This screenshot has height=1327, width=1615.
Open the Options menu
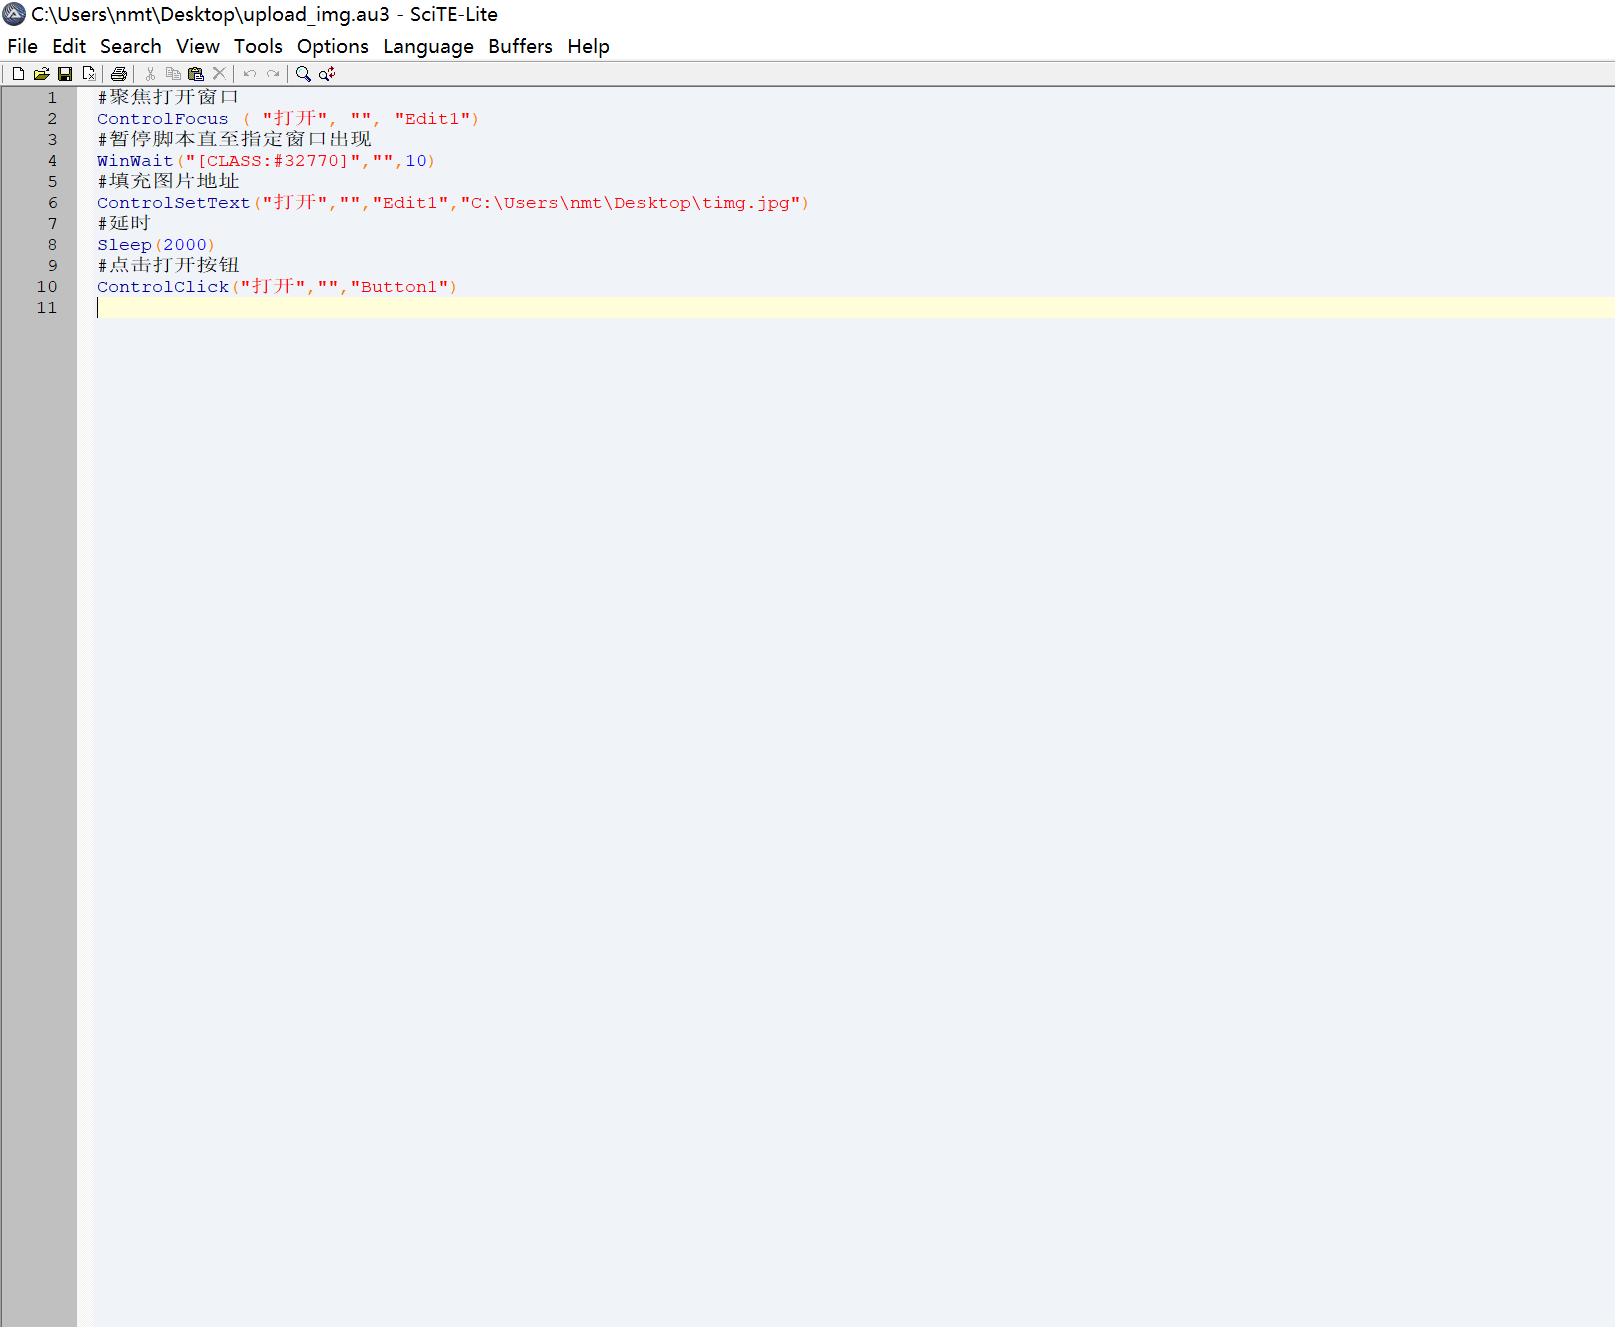pos(333,47)
